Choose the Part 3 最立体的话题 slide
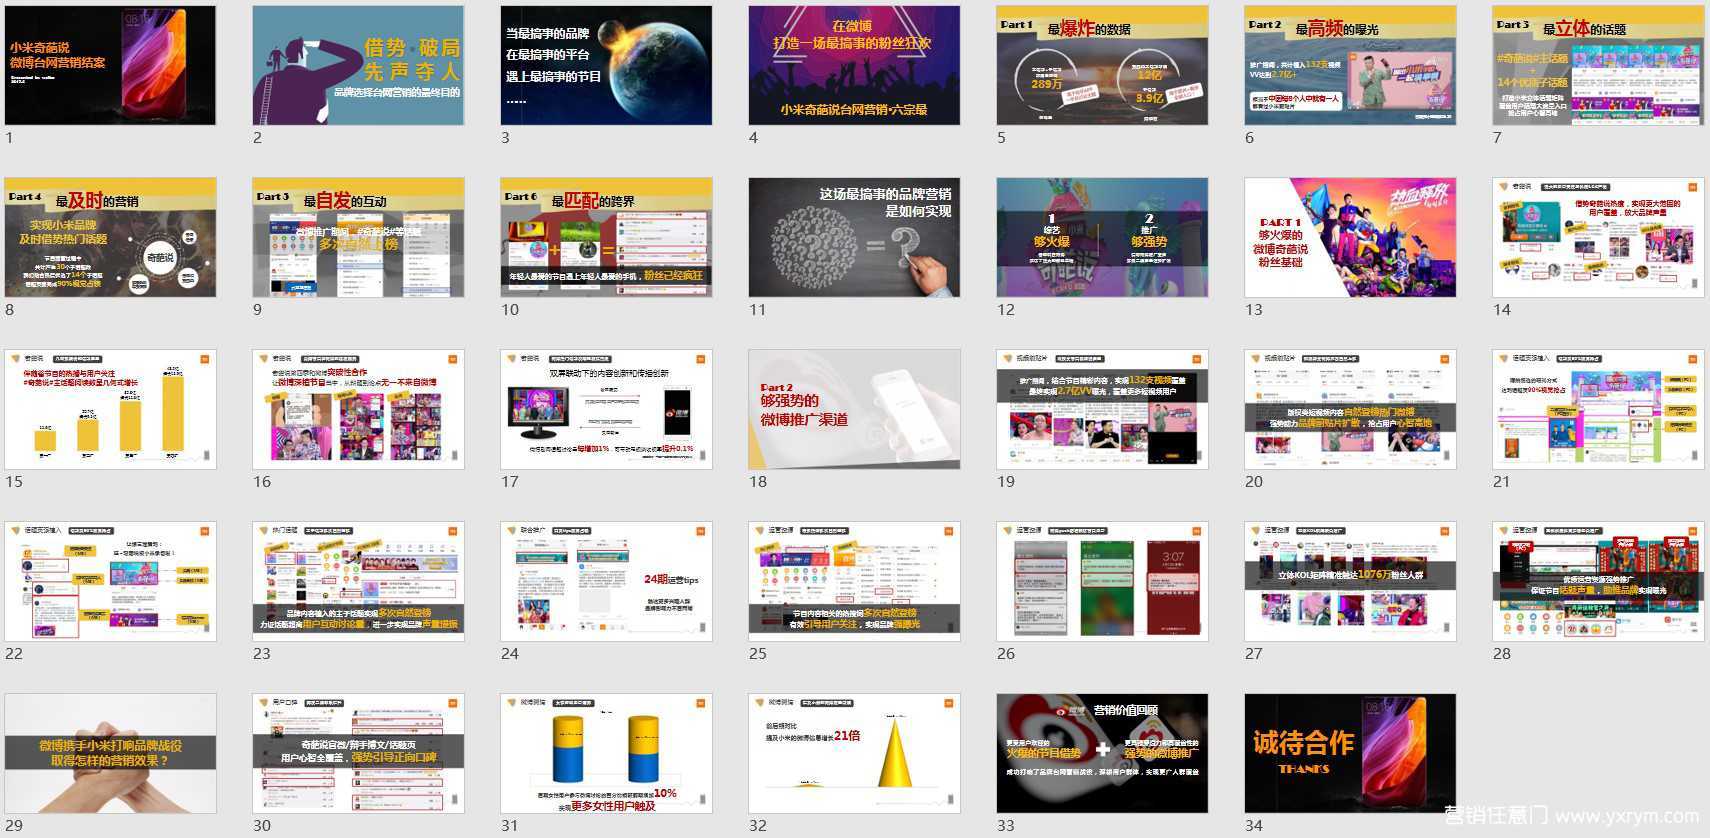This screenshot has height=838, width=1710. [1598, 65]
